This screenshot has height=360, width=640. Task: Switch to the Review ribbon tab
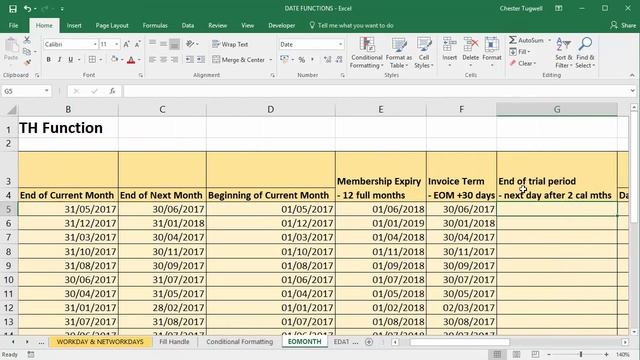pos(218,25)
